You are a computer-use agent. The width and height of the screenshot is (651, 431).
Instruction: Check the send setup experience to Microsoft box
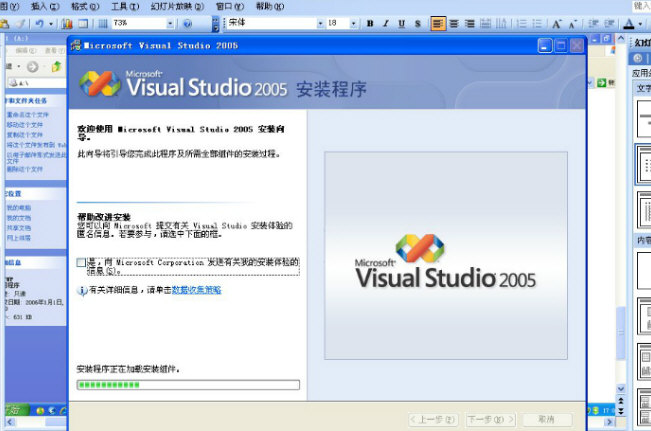coord(81,262)
